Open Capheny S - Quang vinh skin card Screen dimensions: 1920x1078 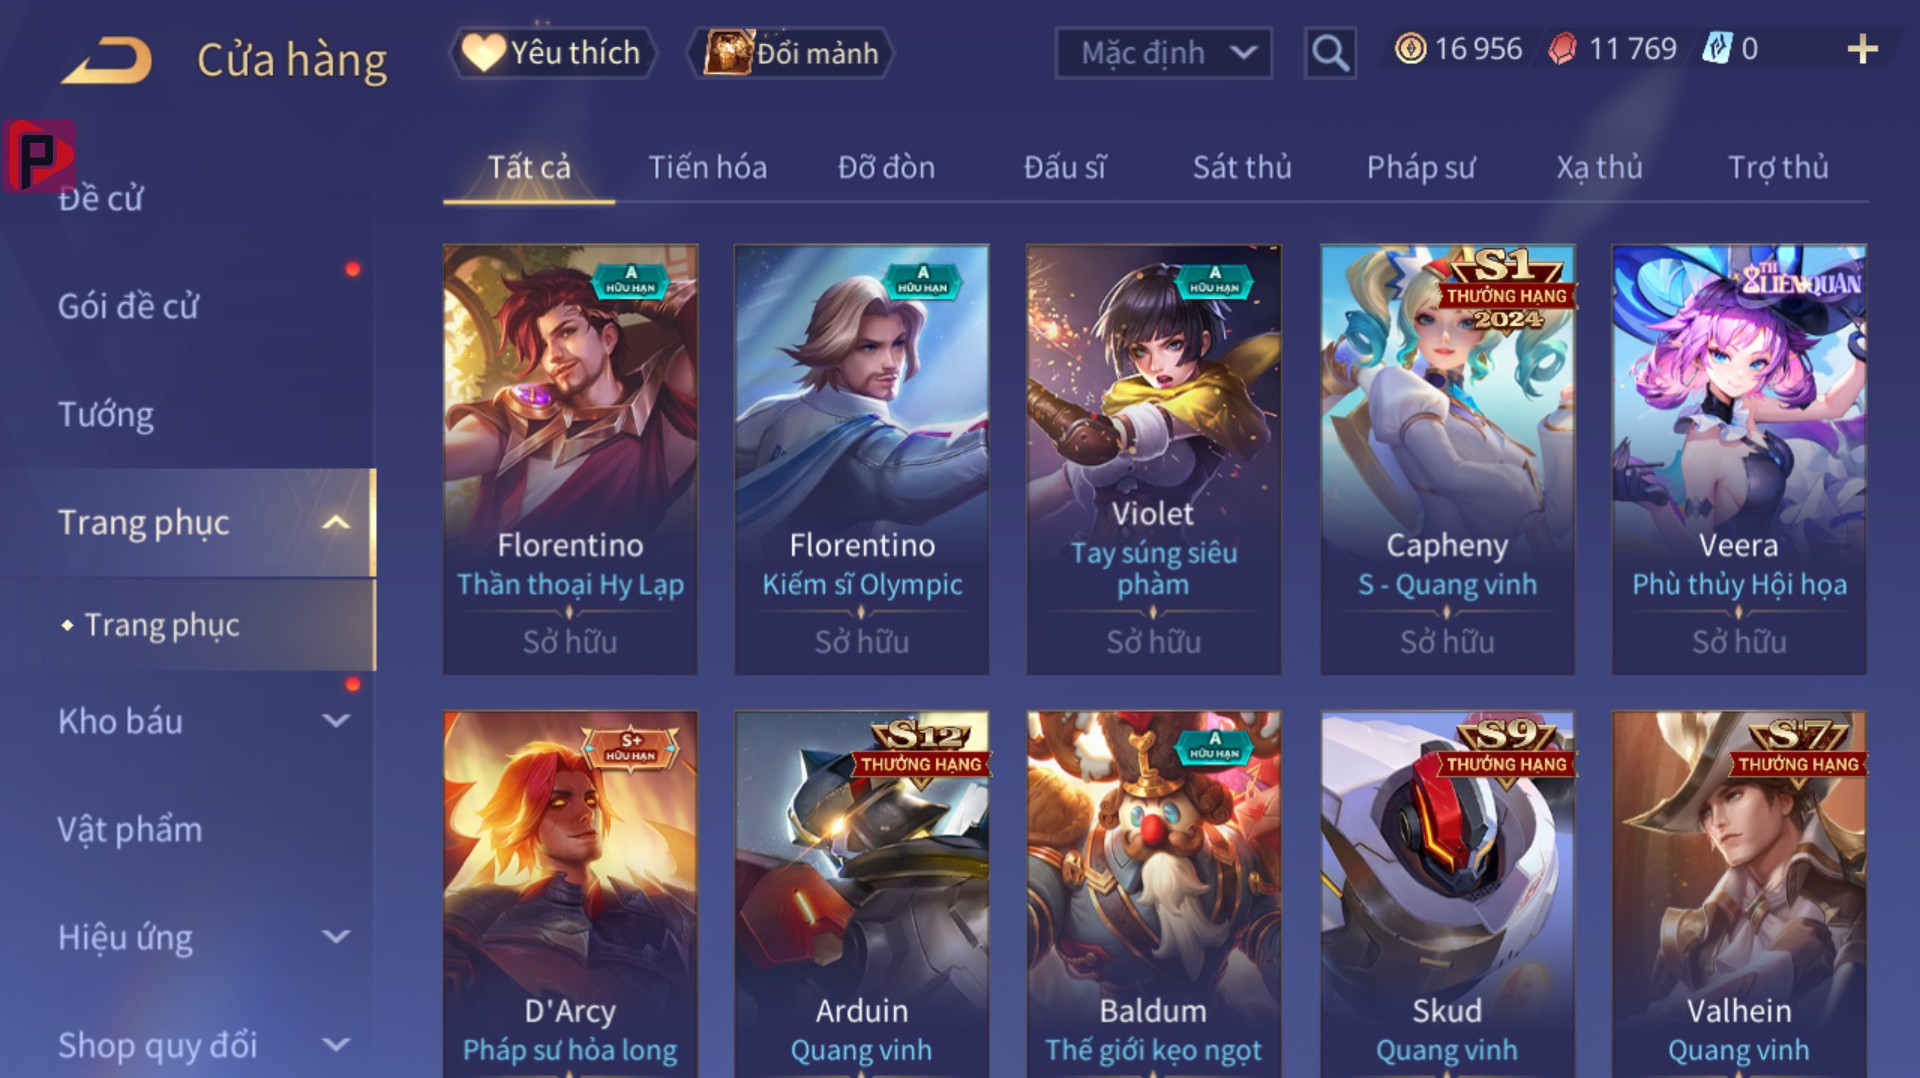[1447, 459]
